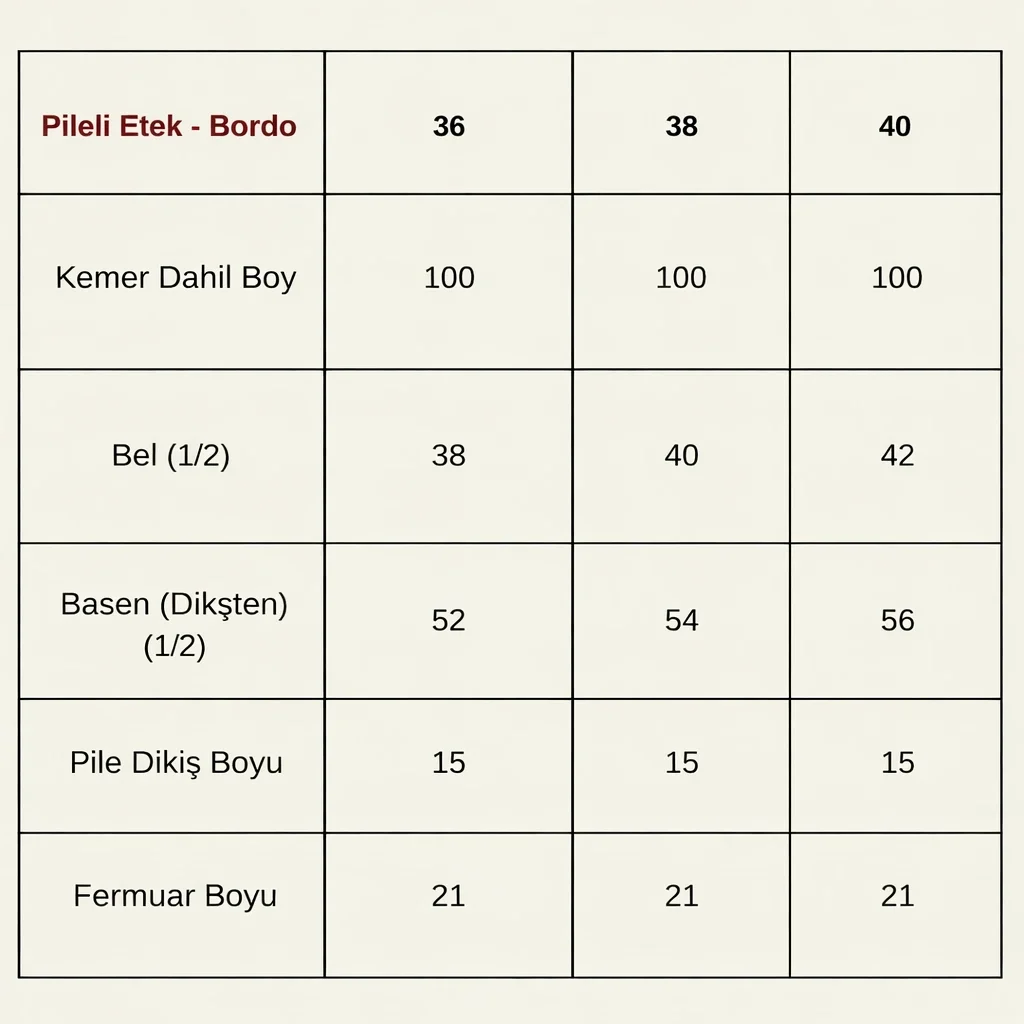Click the size 40 column header
The image size is (1024, 1024).
click(895, 127)
